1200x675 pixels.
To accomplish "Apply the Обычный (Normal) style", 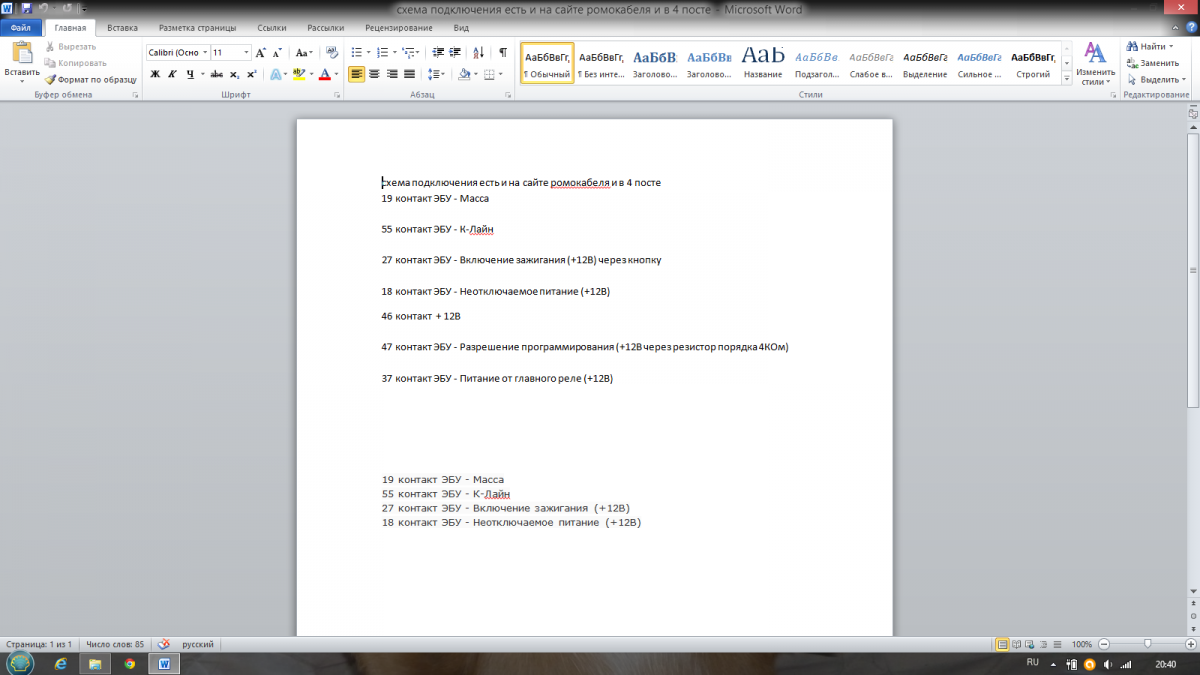I will click(547, 63).
